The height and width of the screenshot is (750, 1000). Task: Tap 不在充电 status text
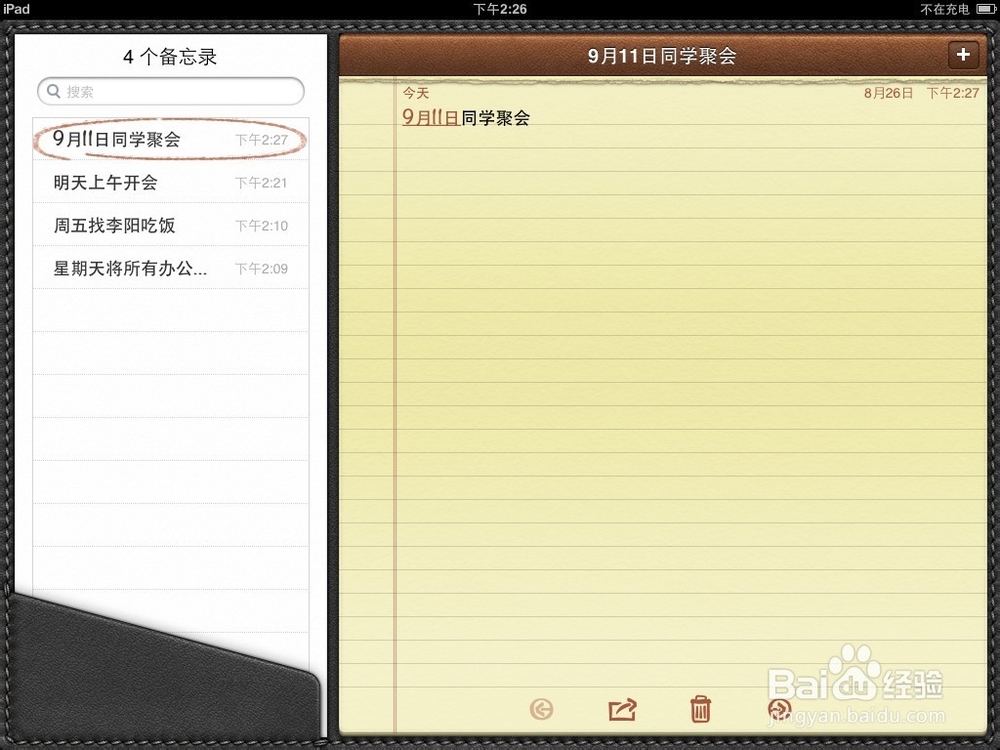pyautogui.click(x=945, y=9)
